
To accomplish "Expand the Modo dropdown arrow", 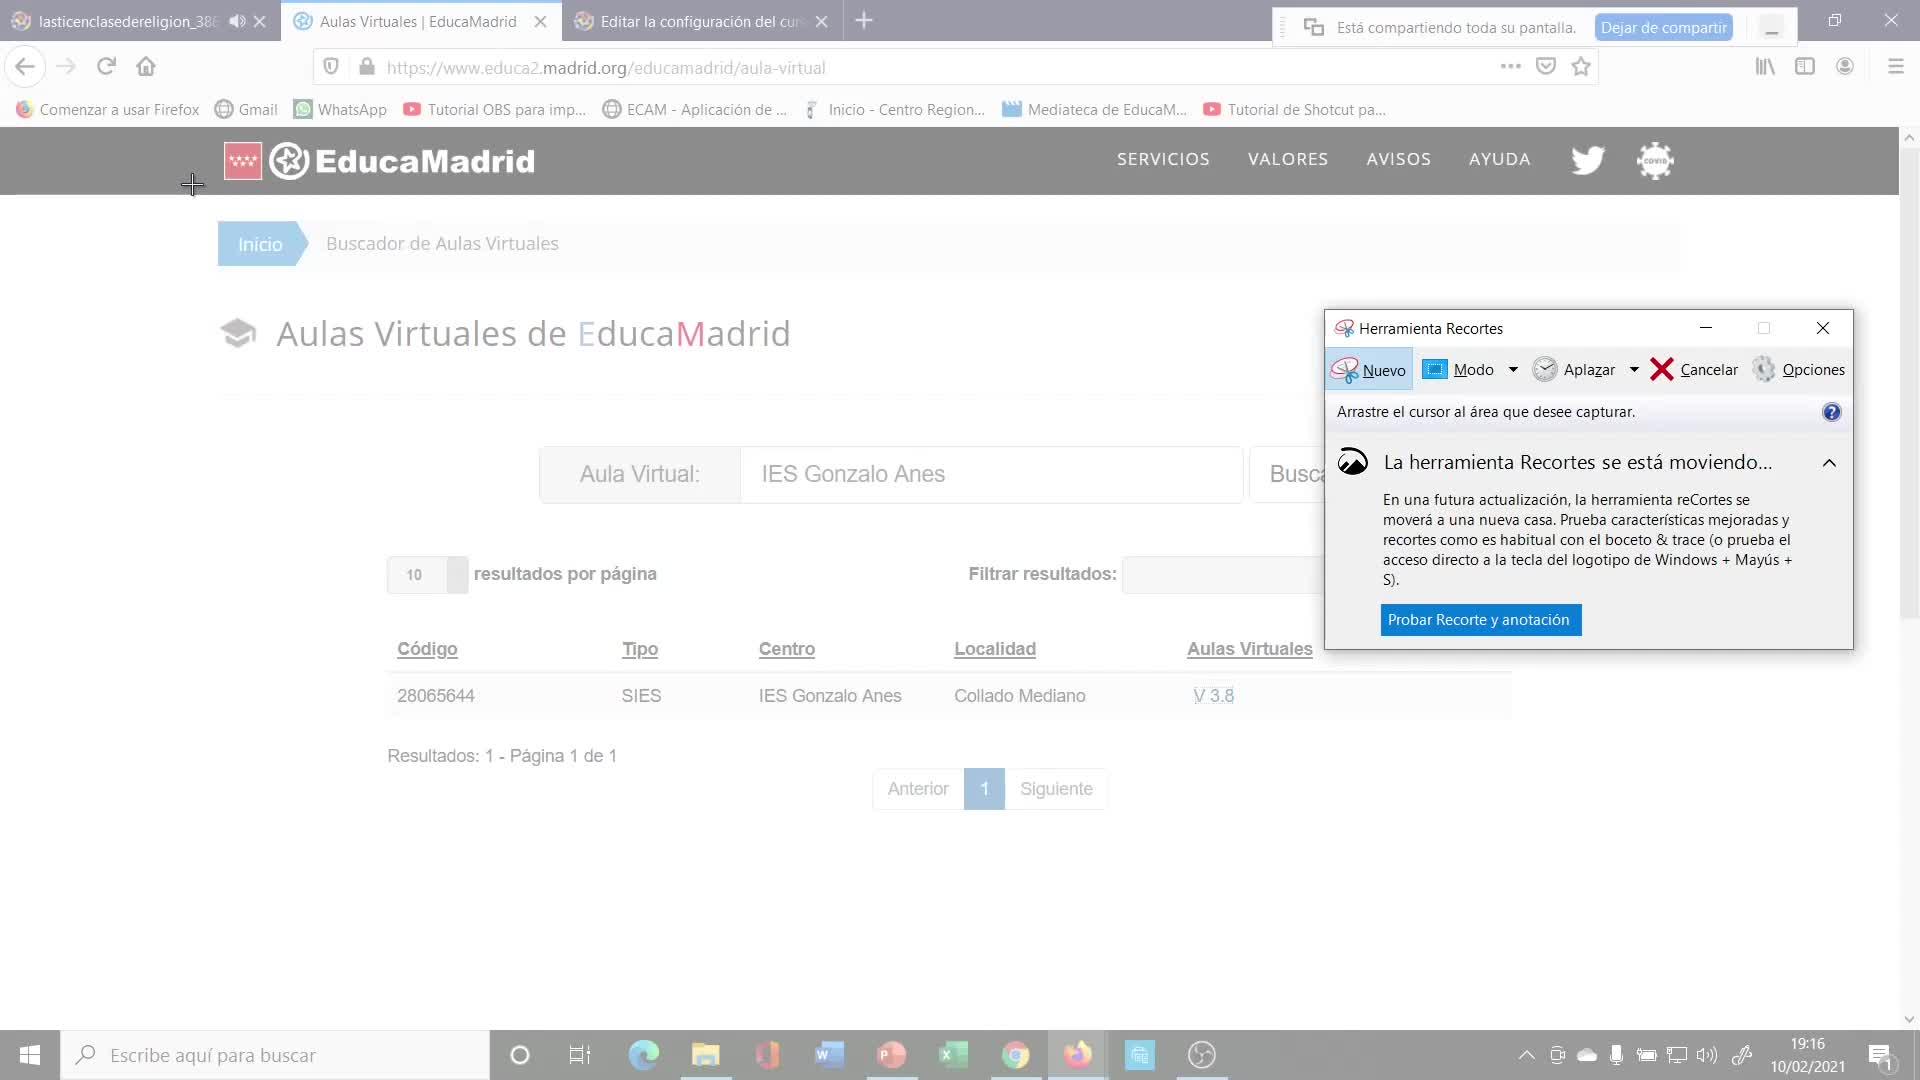I will 1513,370.
